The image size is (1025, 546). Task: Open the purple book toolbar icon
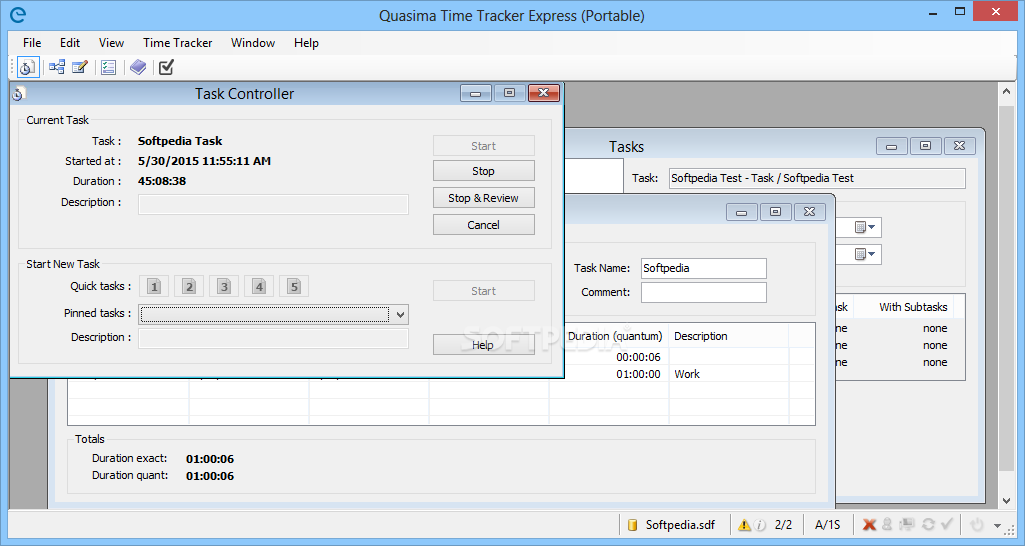tap(138, 67)
